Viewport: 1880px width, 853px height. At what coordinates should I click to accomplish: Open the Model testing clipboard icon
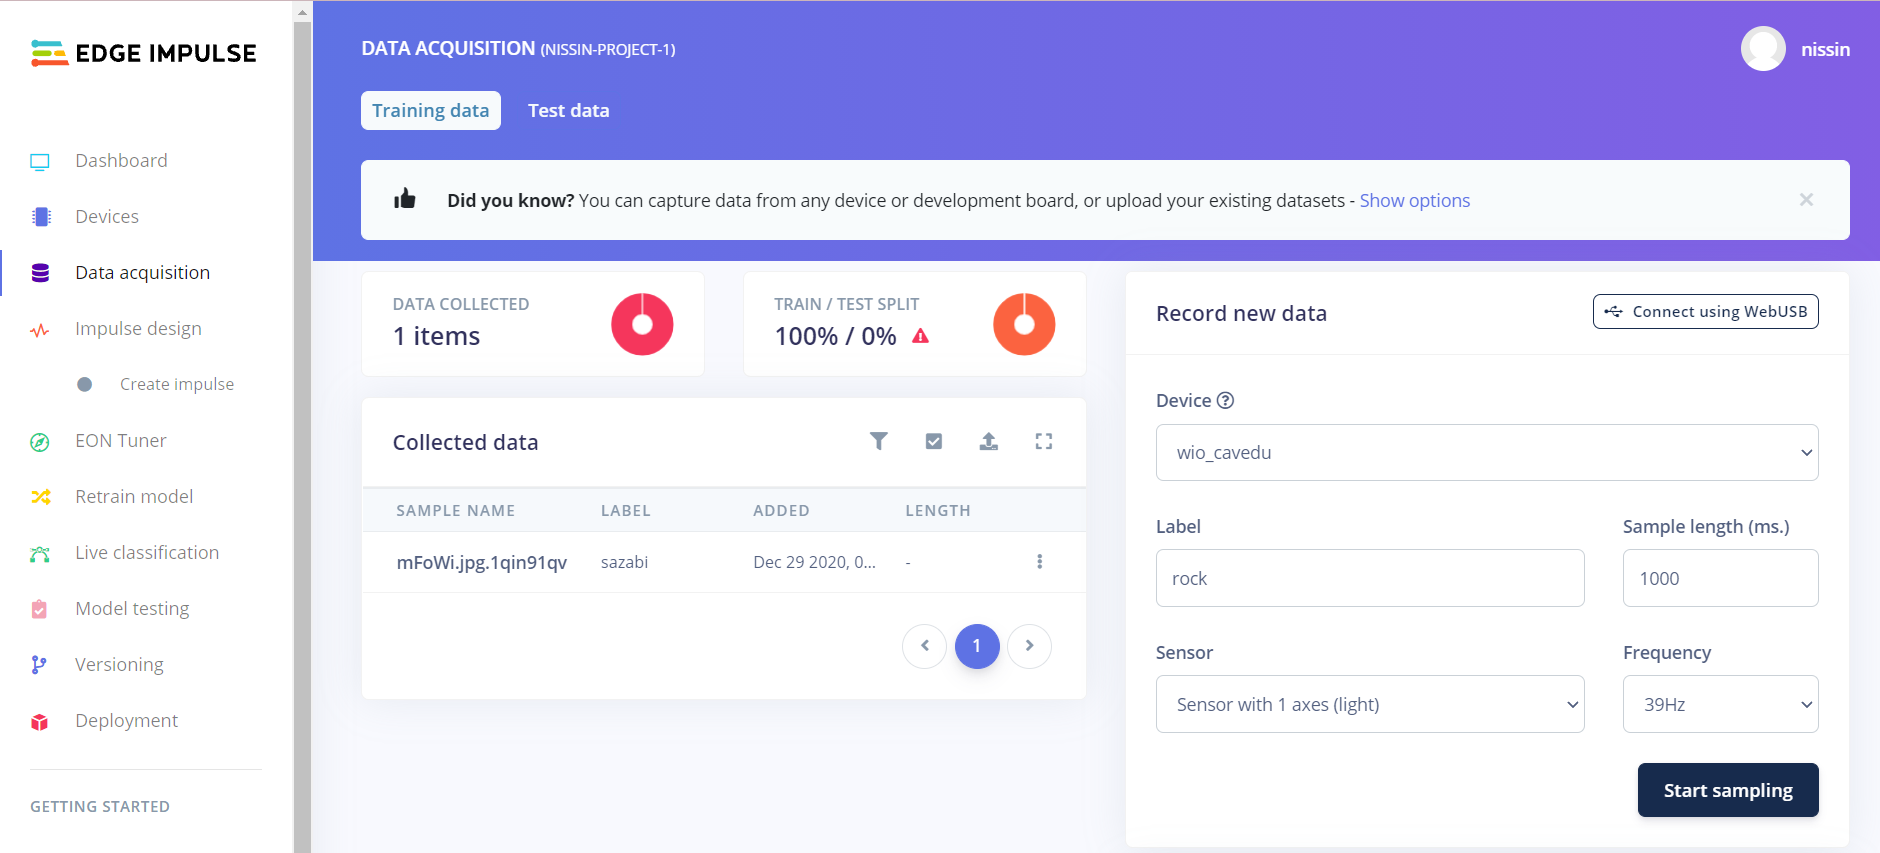tap(40, 609)
